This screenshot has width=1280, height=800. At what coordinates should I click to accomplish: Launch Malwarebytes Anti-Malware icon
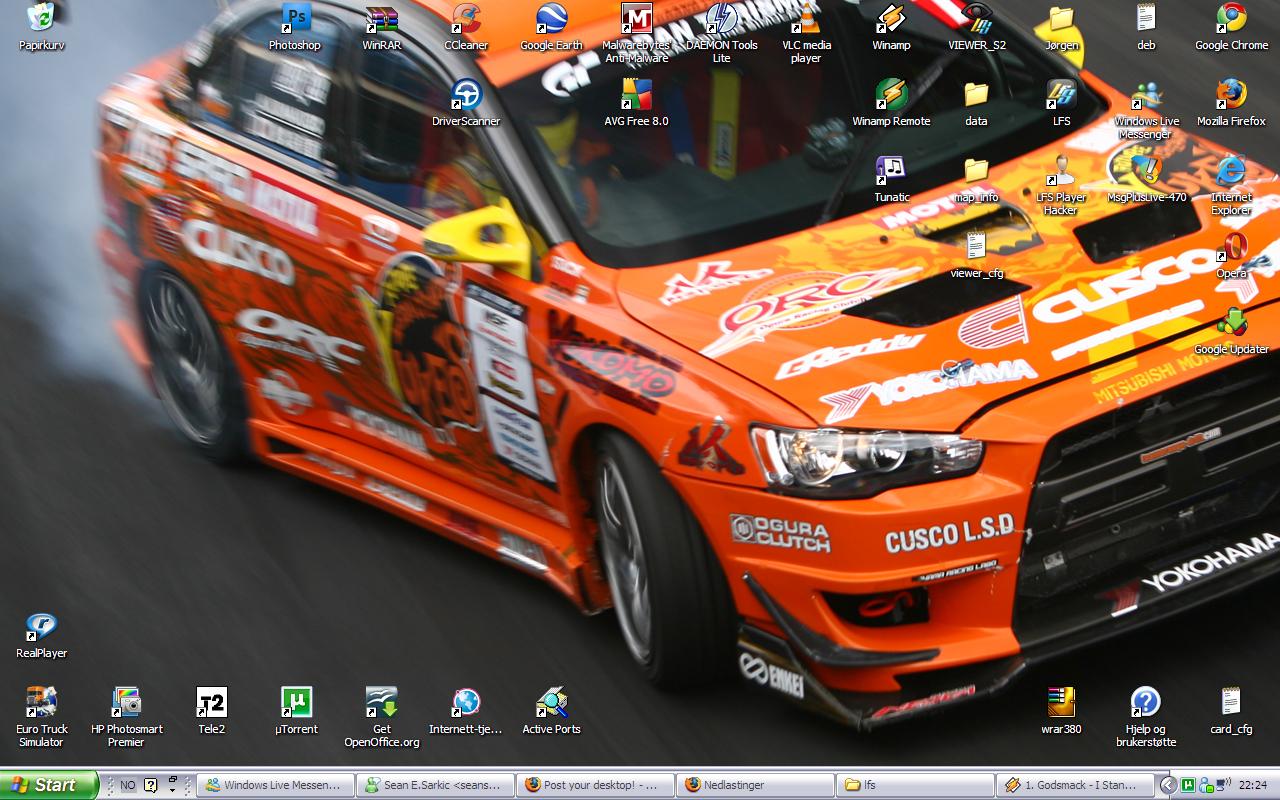coord(636,33)
